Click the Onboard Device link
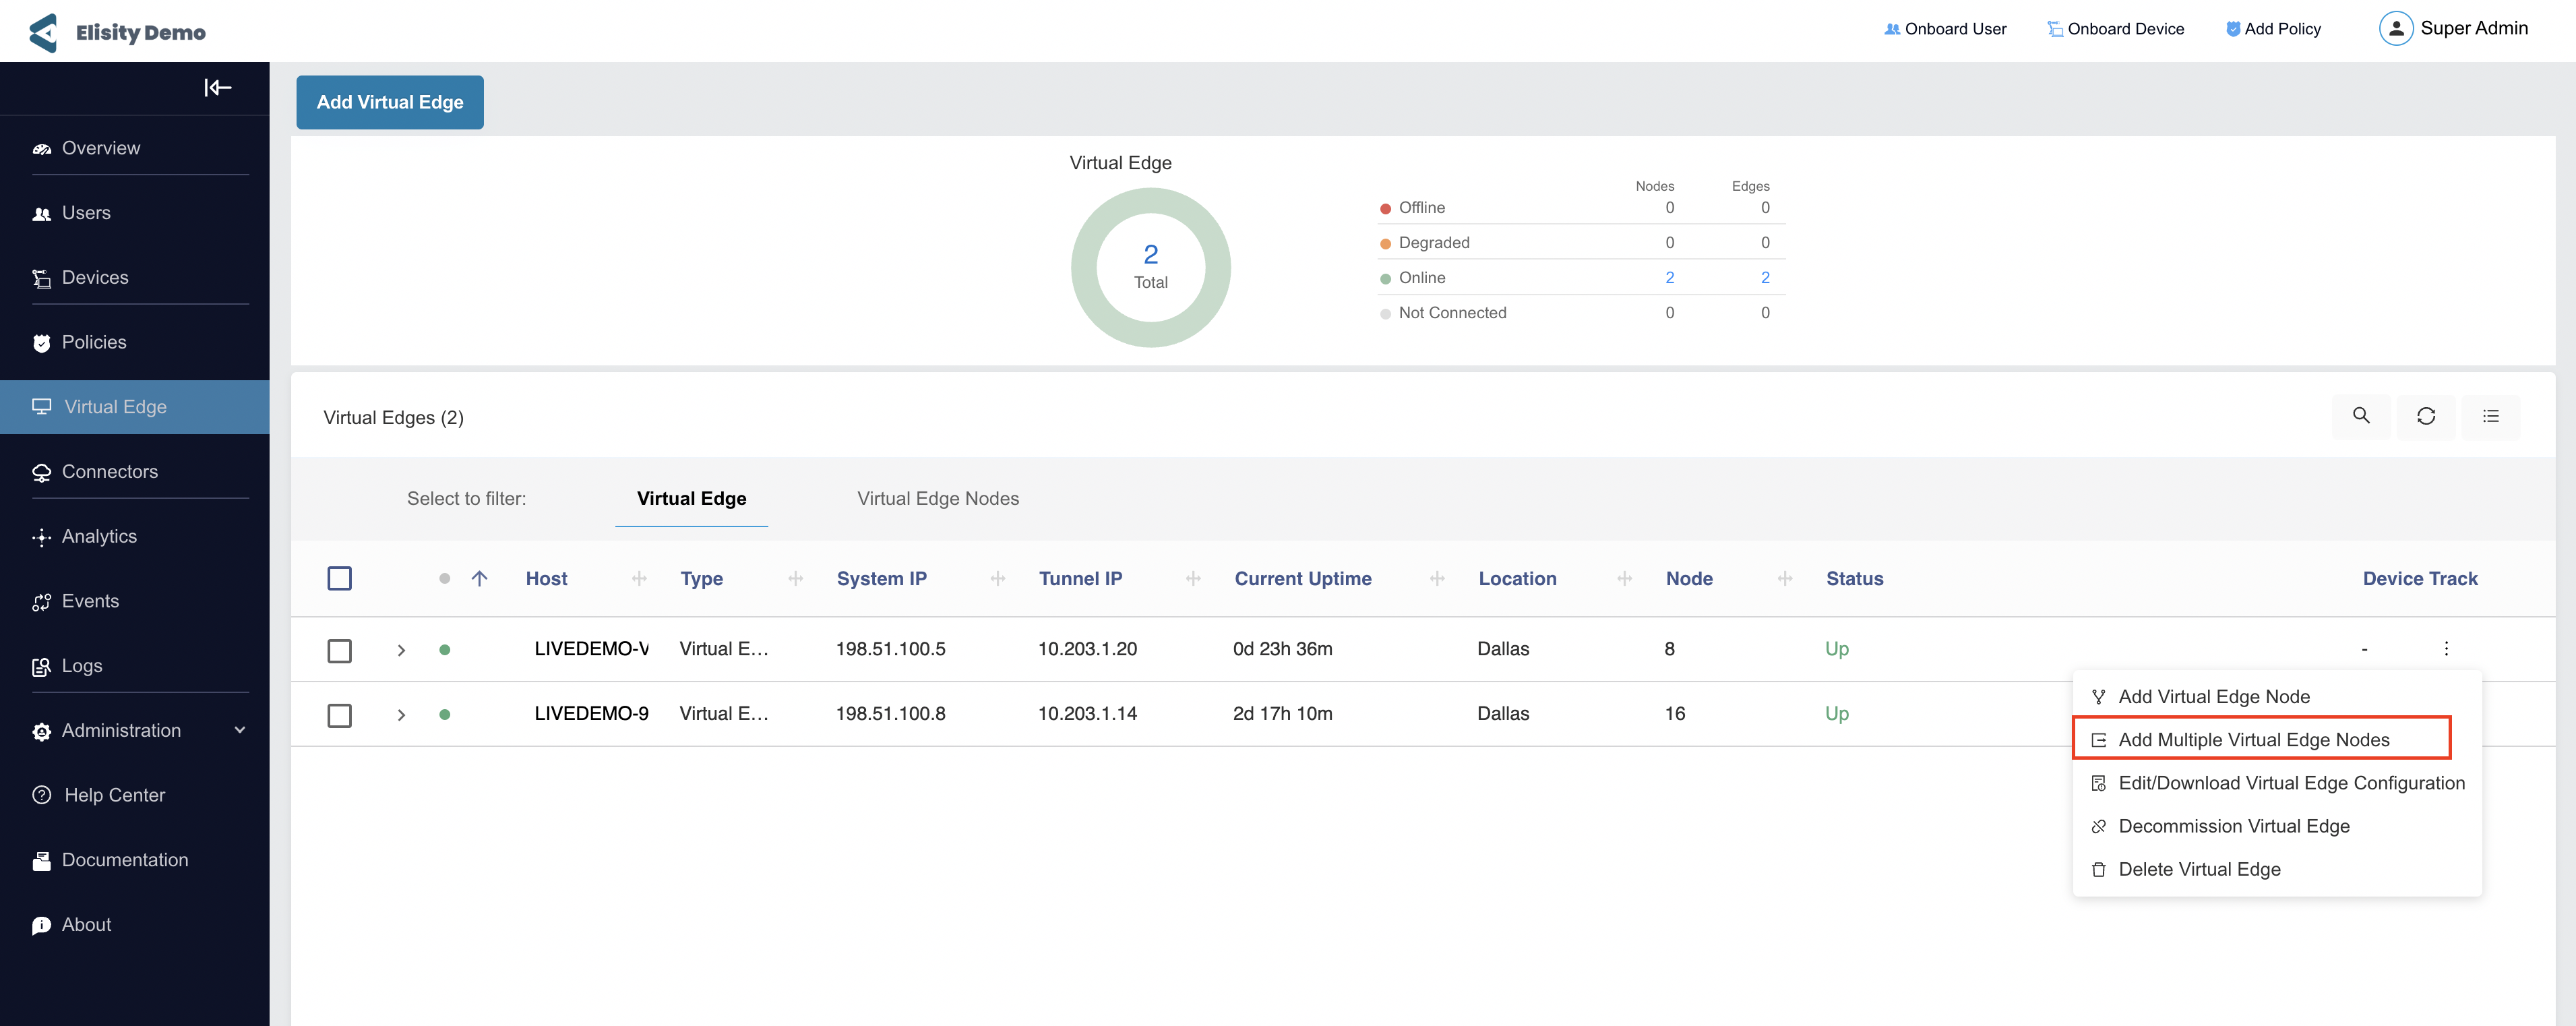The width and height of the screenshot is (2576, 1026). click(2115, 29)
